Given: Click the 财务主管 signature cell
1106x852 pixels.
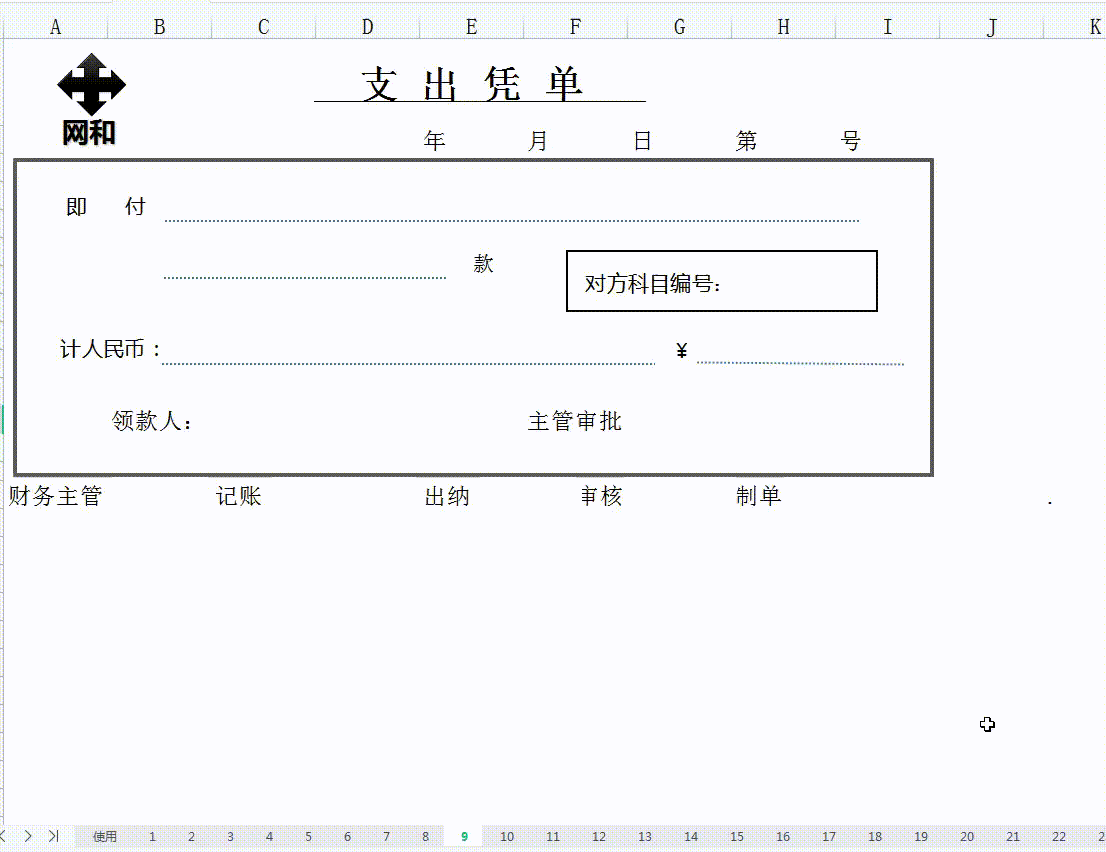Looking at the screenshot, I should [55, 496].
